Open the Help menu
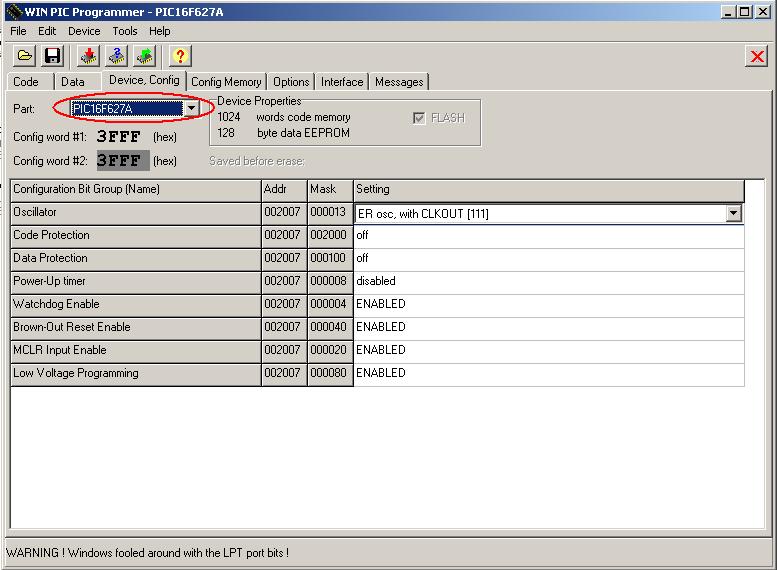777x570 pixels. pyautogui.click(x=160, y=31)
